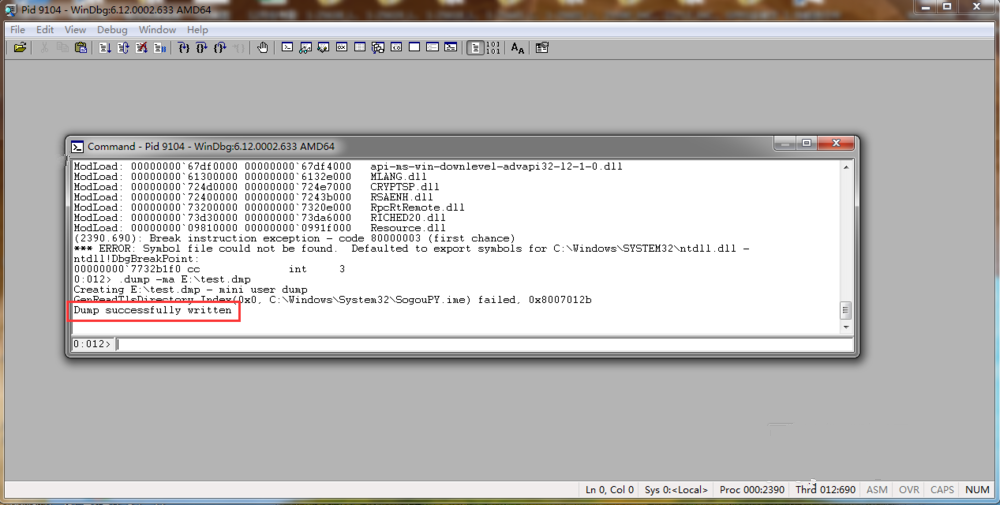Click the ModLoad line for Resource.dll
This screenshot has width=1000, height=505.
point(260,228)
